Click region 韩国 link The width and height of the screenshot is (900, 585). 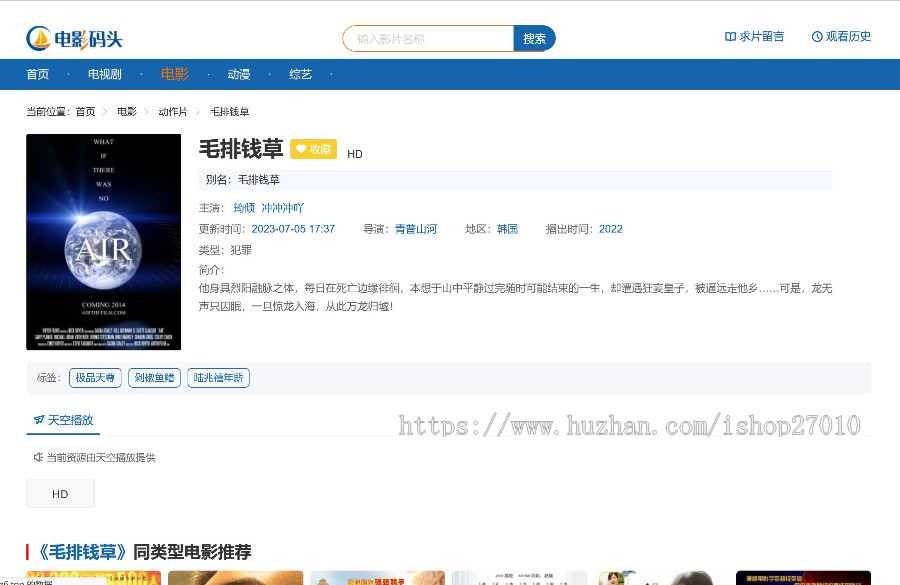507,229
